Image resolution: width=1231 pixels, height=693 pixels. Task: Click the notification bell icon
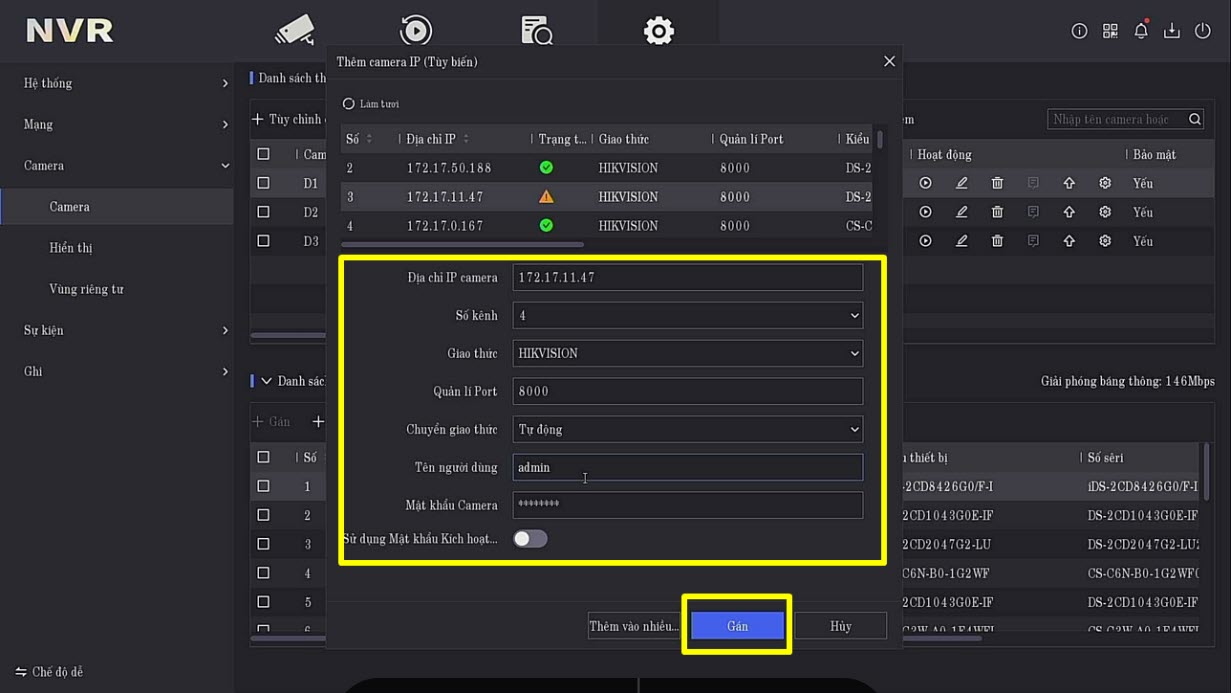pos(1141,31)
